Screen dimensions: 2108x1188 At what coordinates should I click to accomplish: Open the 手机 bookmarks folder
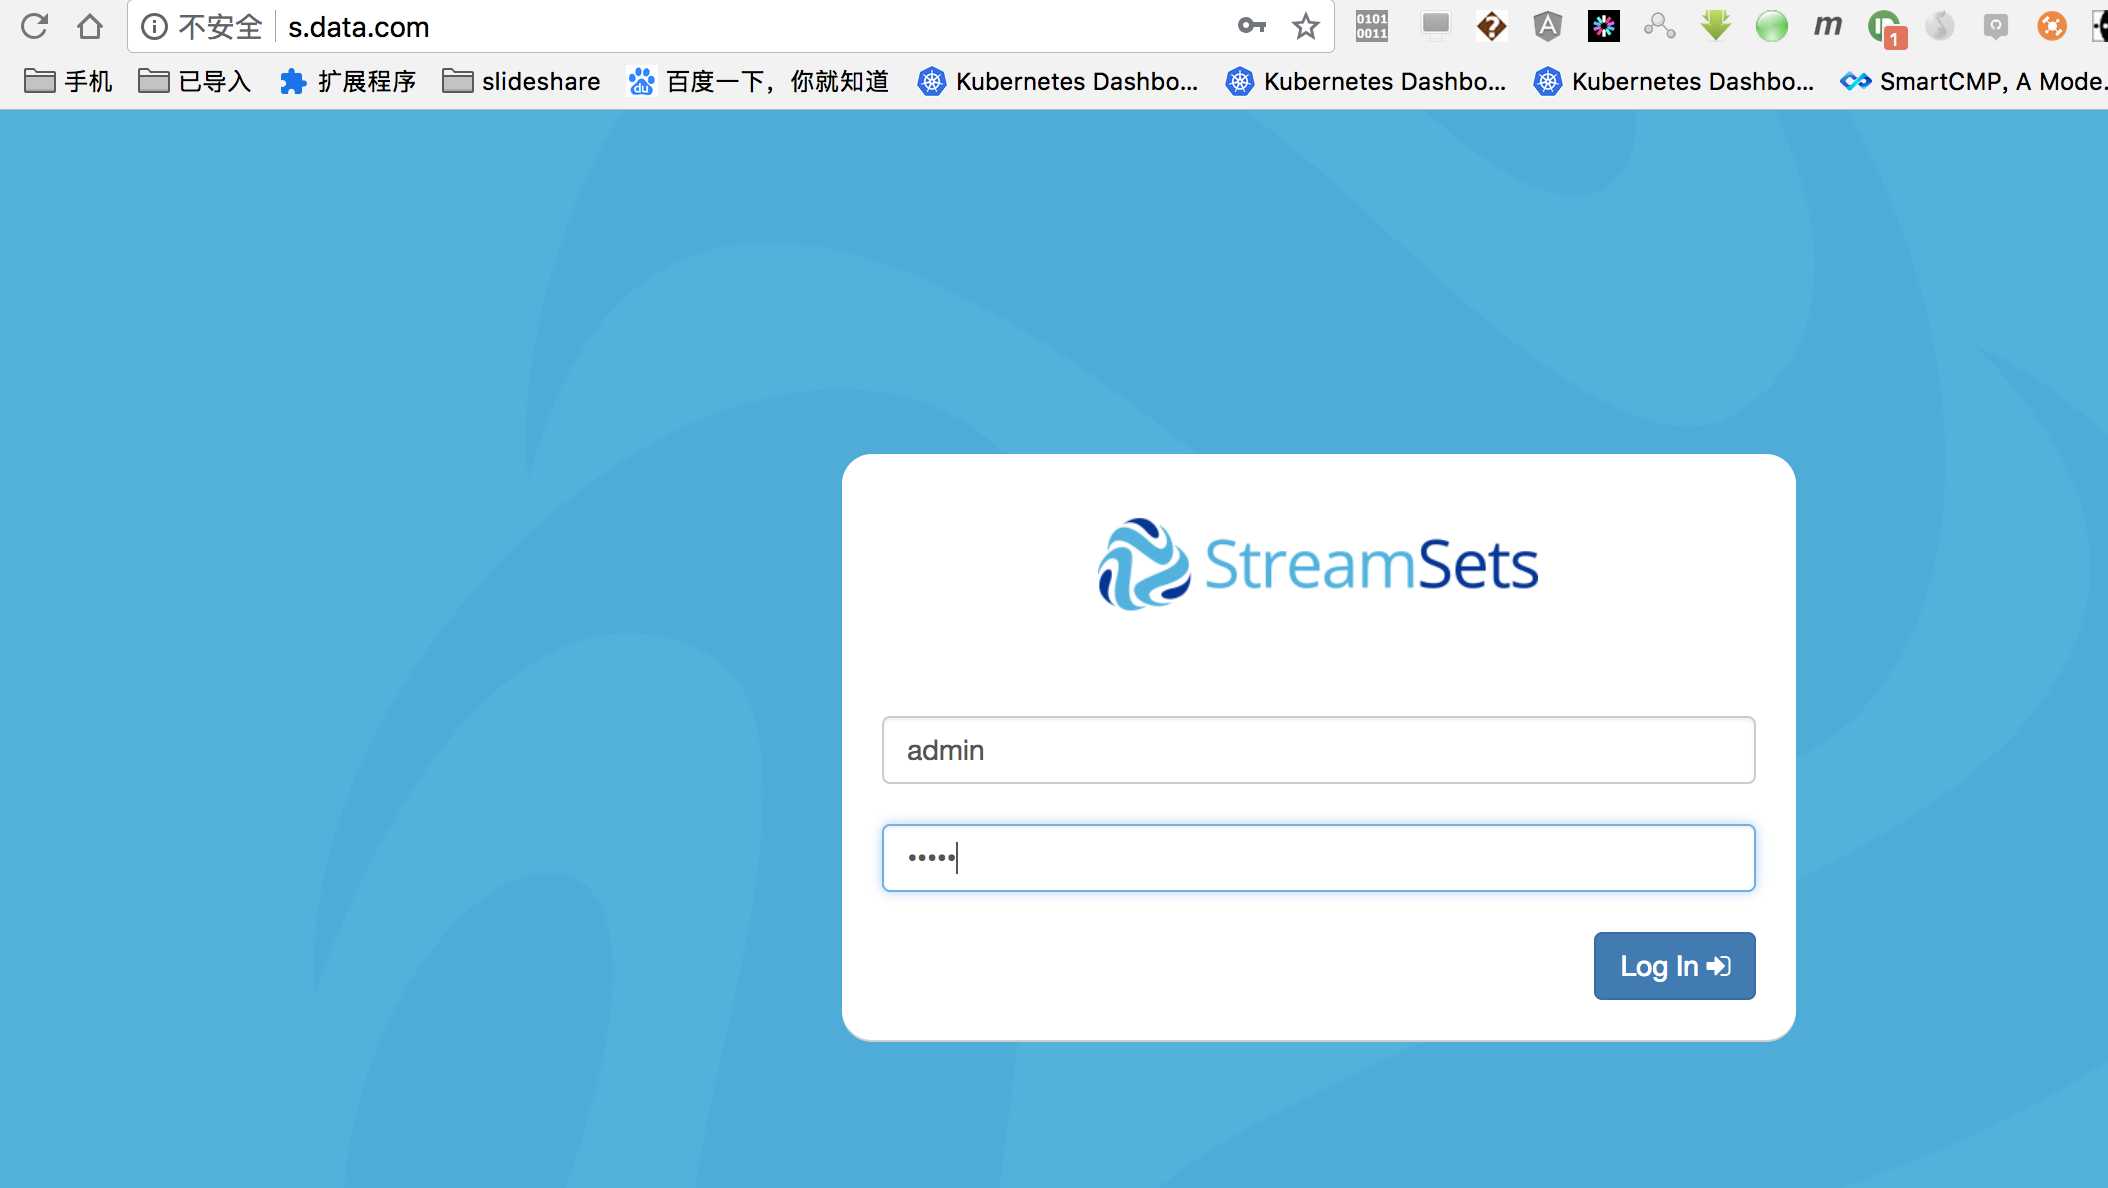pyautogui.click(x=68, y=81)
